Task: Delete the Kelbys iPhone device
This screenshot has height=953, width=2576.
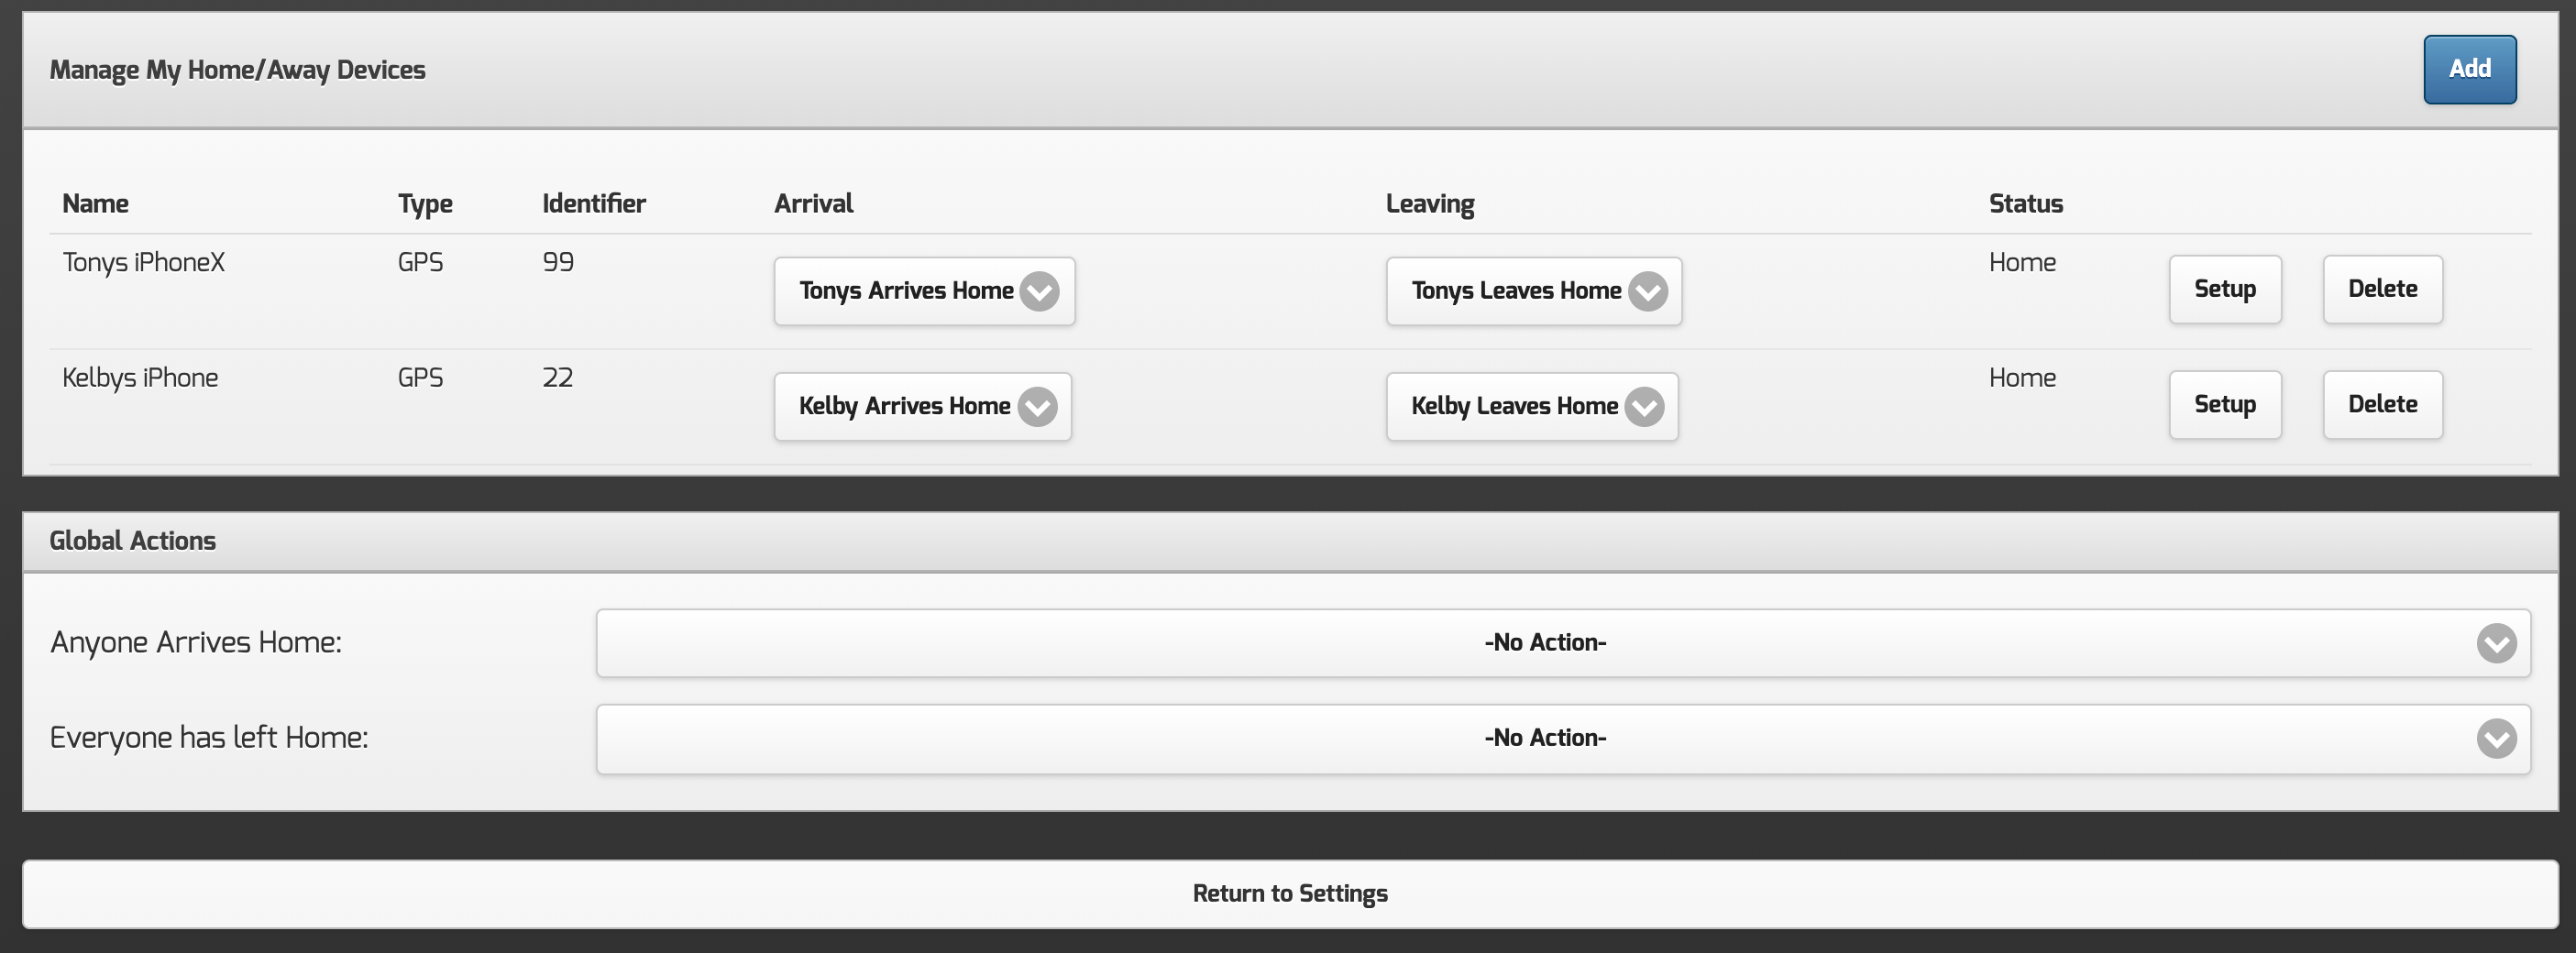Action: (2382, 404)
